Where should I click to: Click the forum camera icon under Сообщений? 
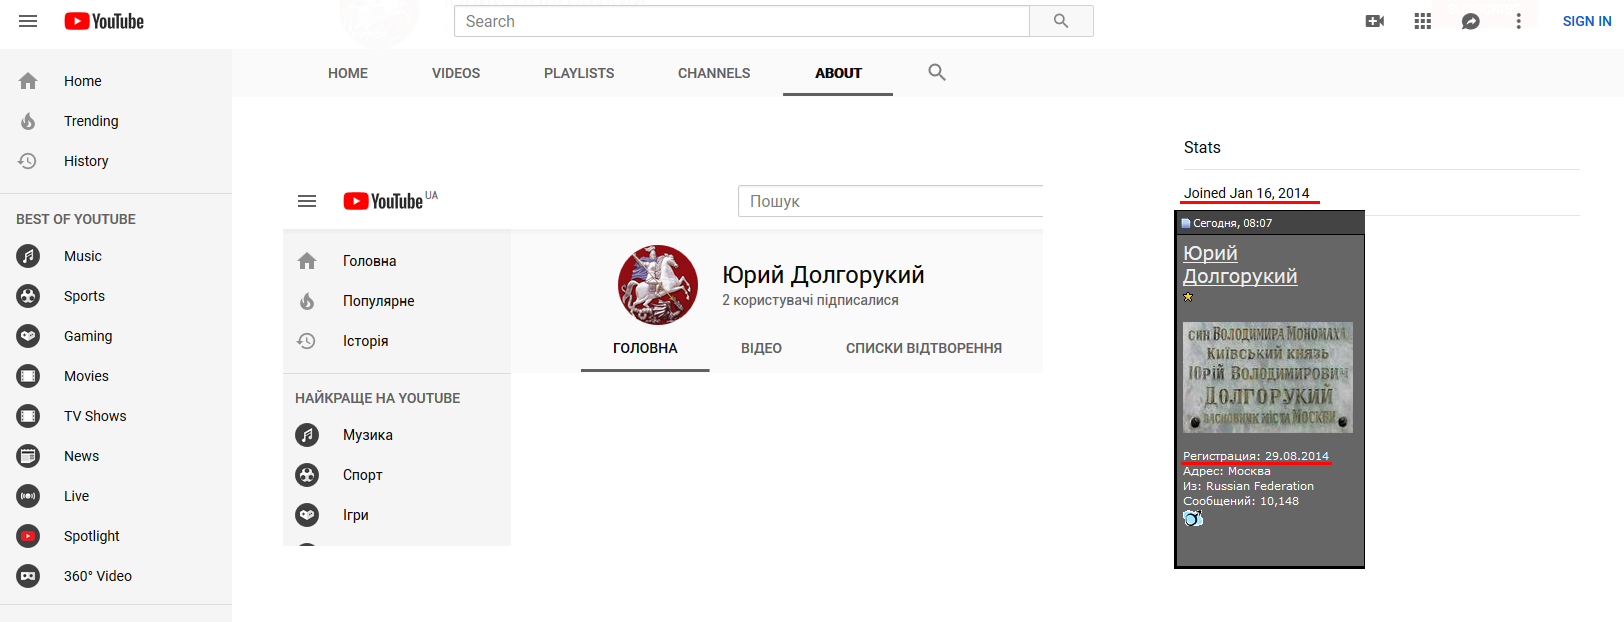click(x=1193, y=518)
